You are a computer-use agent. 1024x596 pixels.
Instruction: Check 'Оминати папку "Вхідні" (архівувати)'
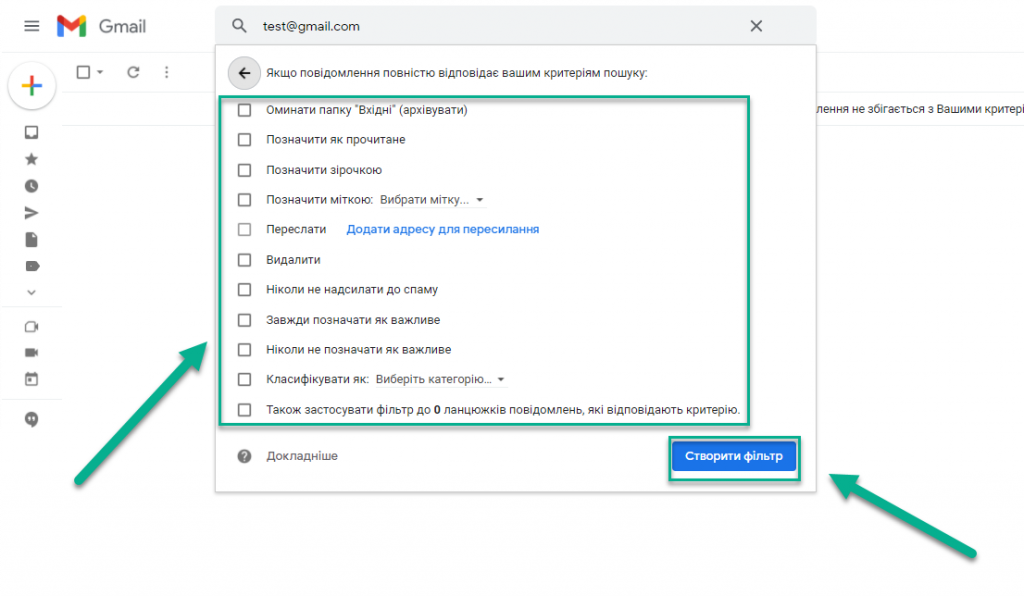coord(244,110)
